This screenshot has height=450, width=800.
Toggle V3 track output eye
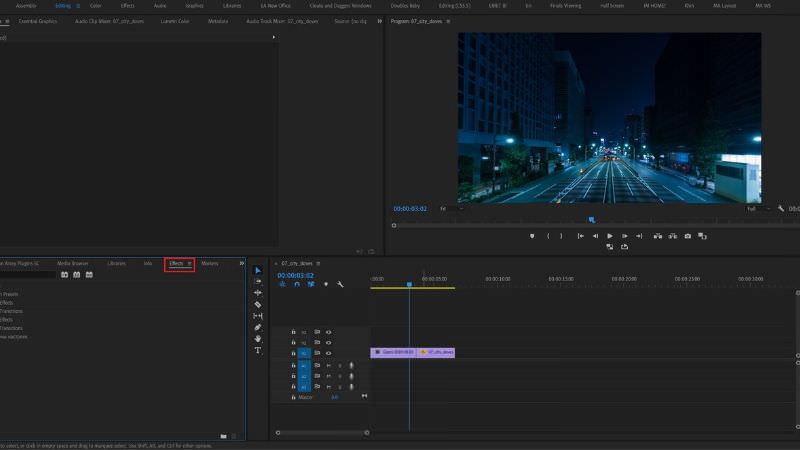pos(329,332)
